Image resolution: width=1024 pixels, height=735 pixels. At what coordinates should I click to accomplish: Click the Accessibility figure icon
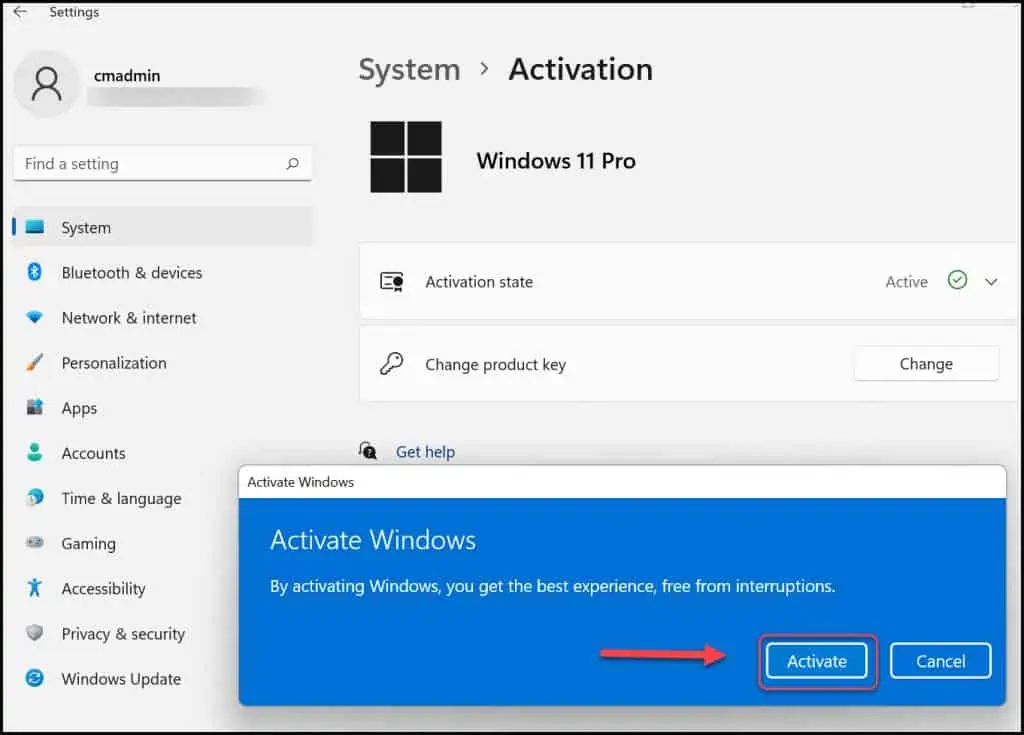tap(35, 587)
